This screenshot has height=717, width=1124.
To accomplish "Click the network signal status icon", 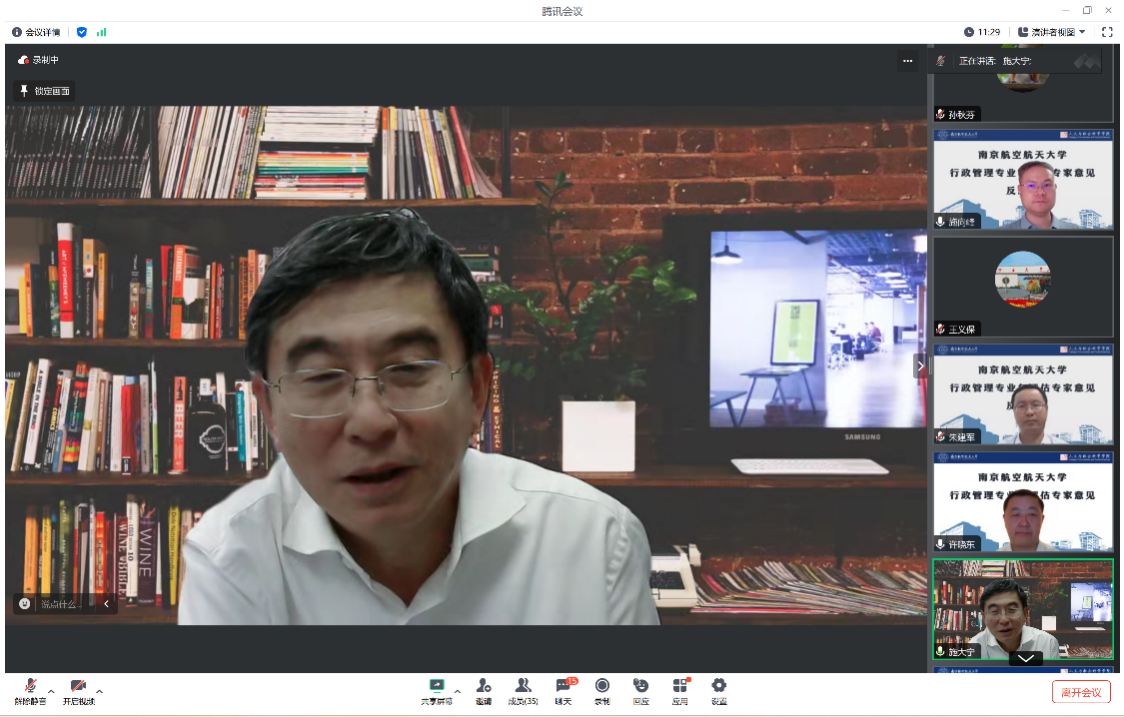I will (101, 32).
